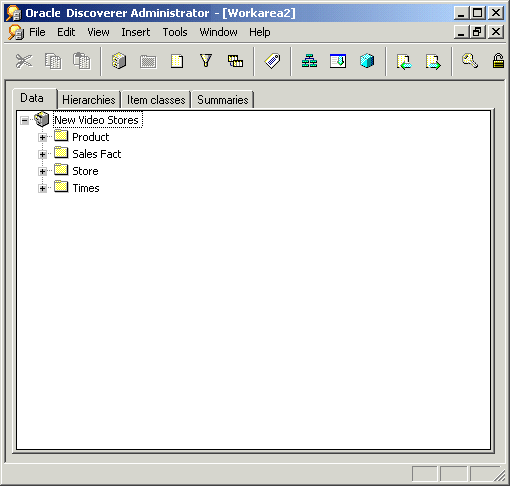Click the New Folder toolbar icon
510x486 pixels.
tap(148, 62)
